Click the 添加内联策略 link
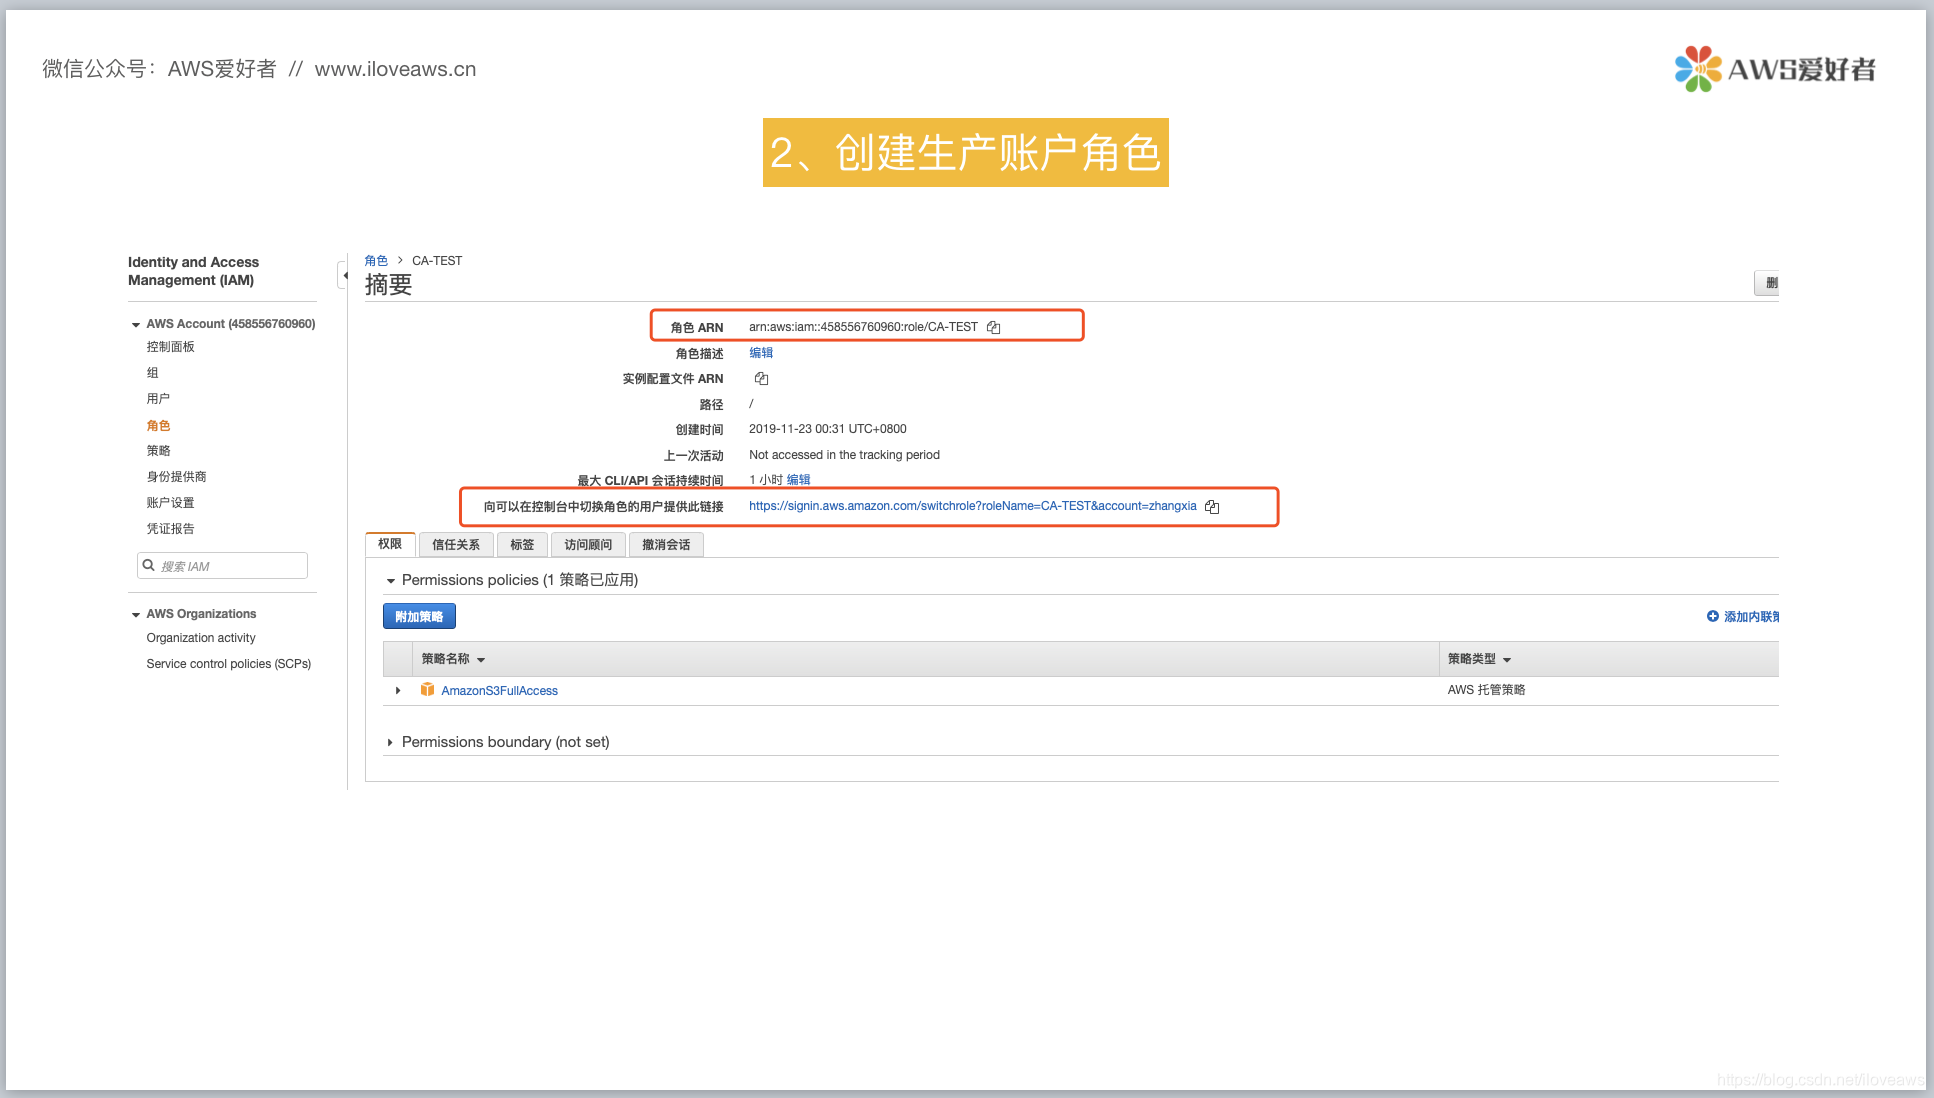This screenshot has height=1098, width=1934. tap(1750, 617)
